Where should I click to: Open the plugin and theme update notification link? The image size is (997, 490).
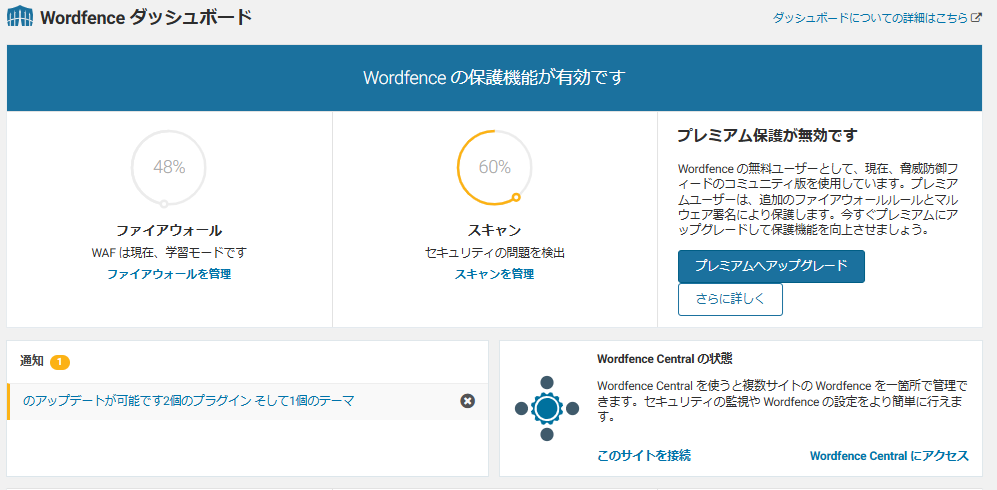point(188,401)
